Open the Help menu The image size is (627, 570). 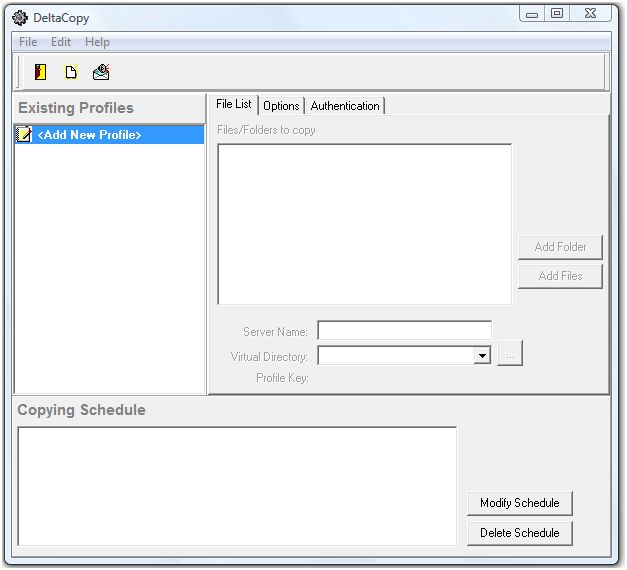point(97,42)
